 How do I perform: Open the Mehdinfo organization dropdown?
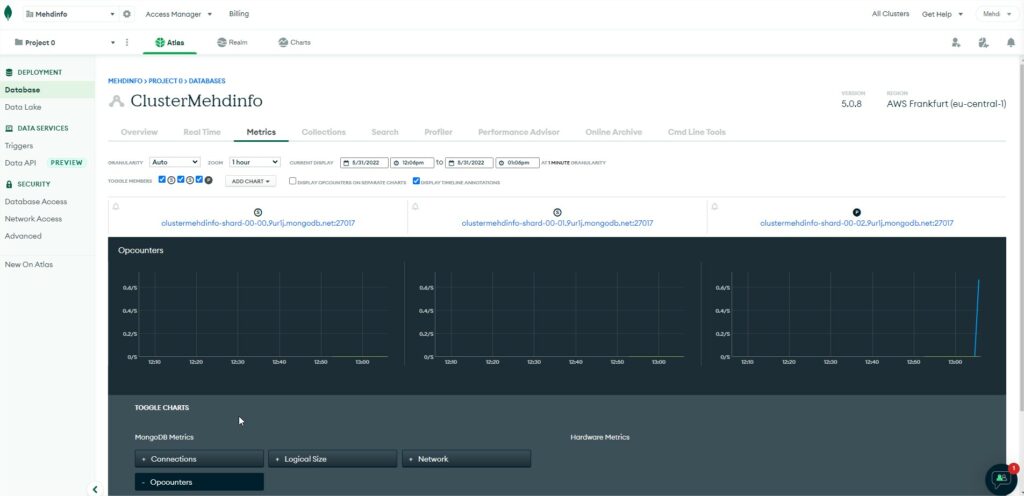pos(70,14)
